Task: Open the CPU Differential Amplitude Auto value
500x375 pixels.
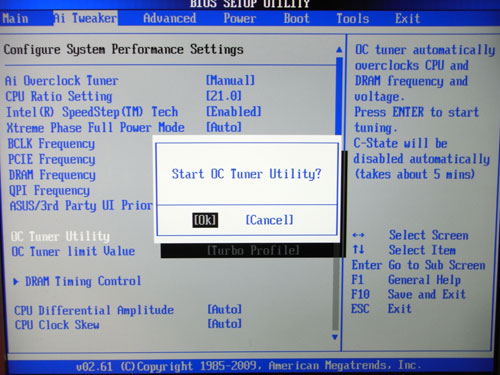Action: (224, 309)
